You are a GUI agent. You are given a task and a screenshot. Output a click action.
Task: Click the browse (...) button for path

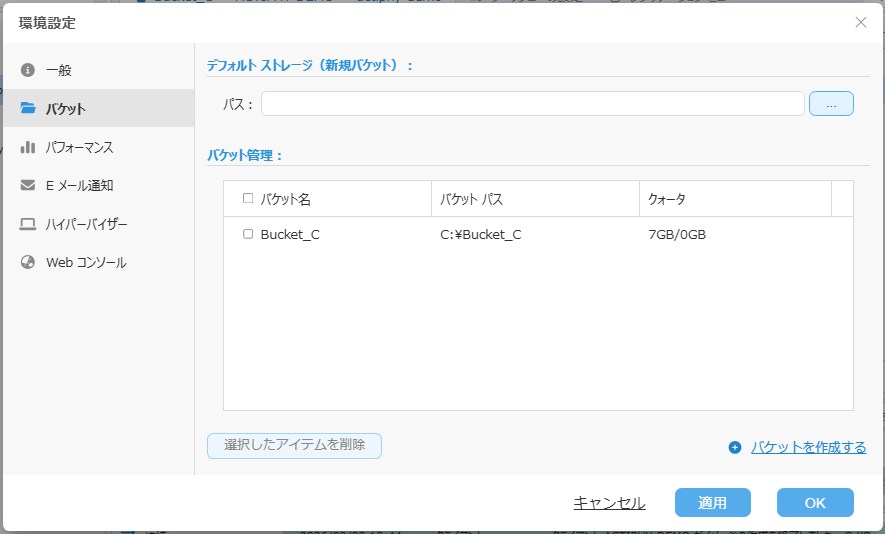click(x=831, y=104)
